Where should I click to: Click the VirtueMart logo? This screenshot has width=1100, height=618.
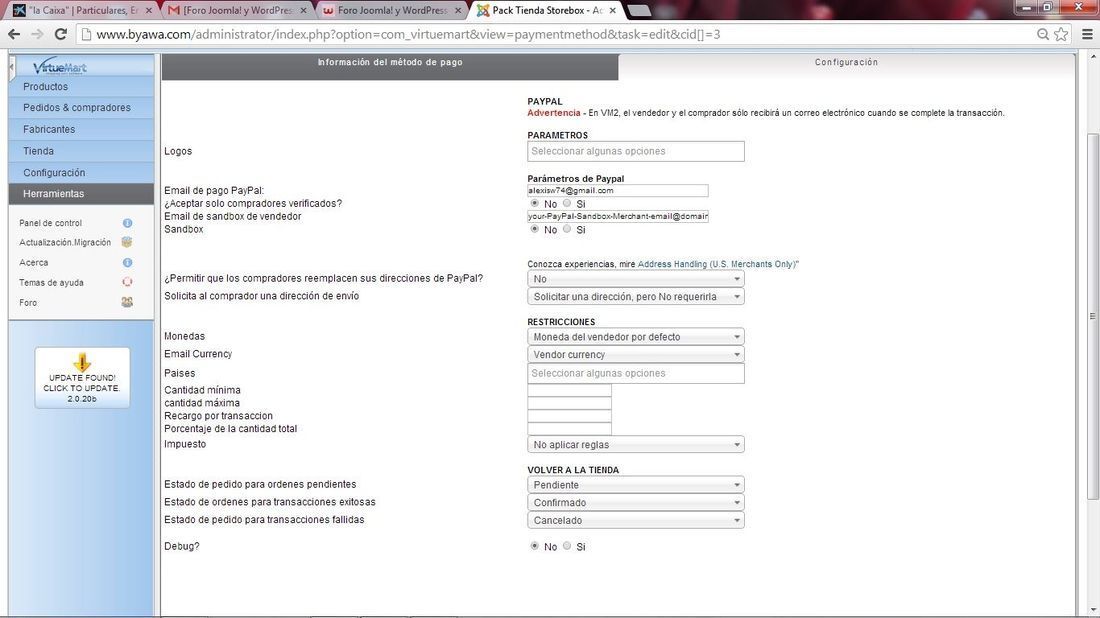pos(60,67)
